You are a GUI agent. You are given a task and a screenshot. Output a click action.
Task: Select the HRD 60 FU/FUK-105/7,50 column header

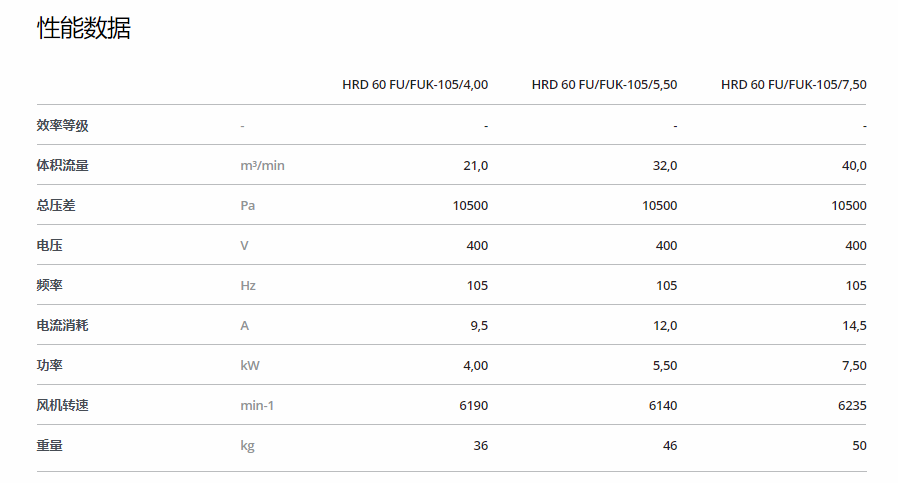pos(794,85)
